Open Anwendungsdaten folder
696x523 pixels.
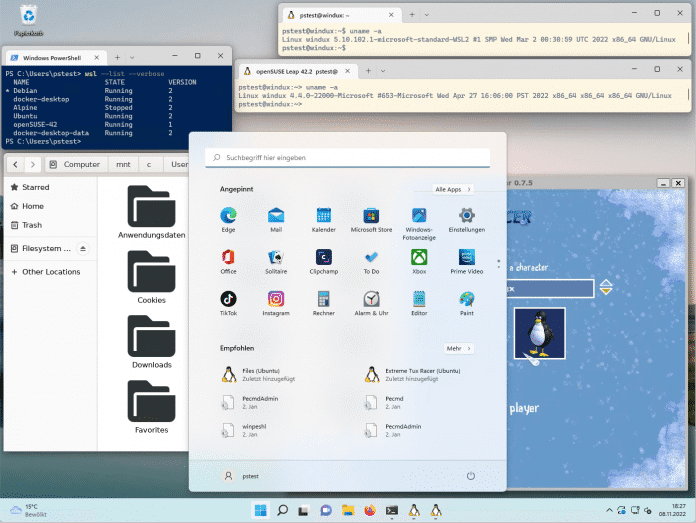tap(151, 212)
